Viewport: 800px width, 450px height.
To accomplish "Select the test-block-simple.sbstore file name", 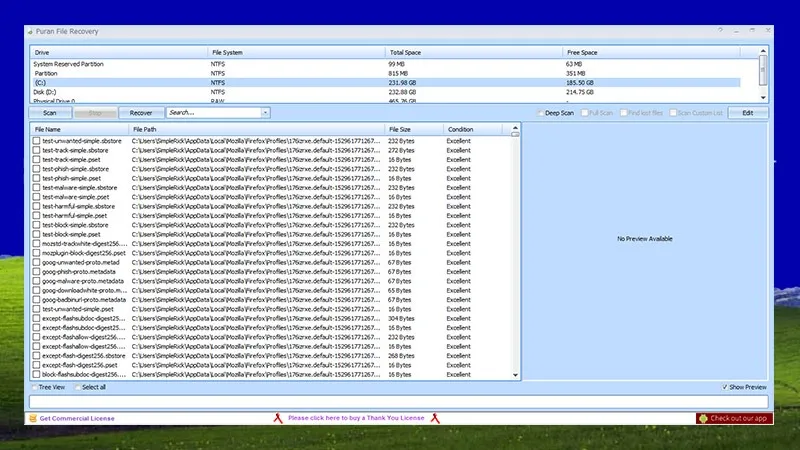I will pyautogui.click(x=75, y=225).
